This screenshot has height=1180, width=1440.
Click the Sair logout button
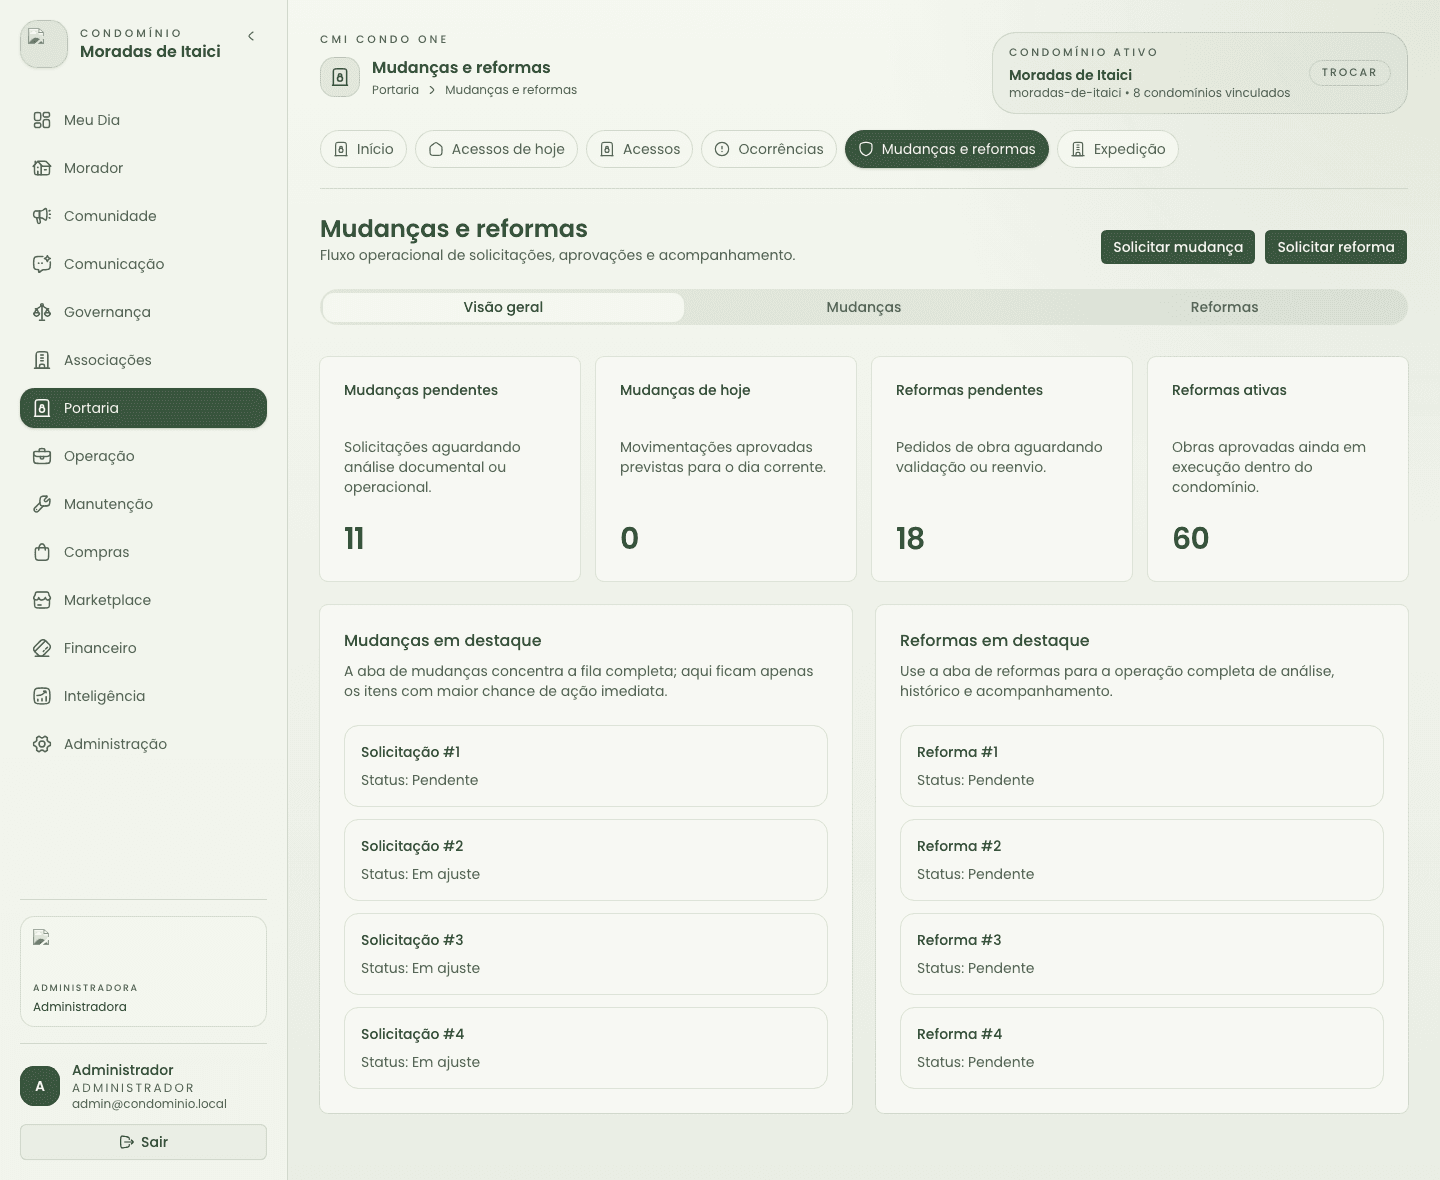(x=143, y=1142)
